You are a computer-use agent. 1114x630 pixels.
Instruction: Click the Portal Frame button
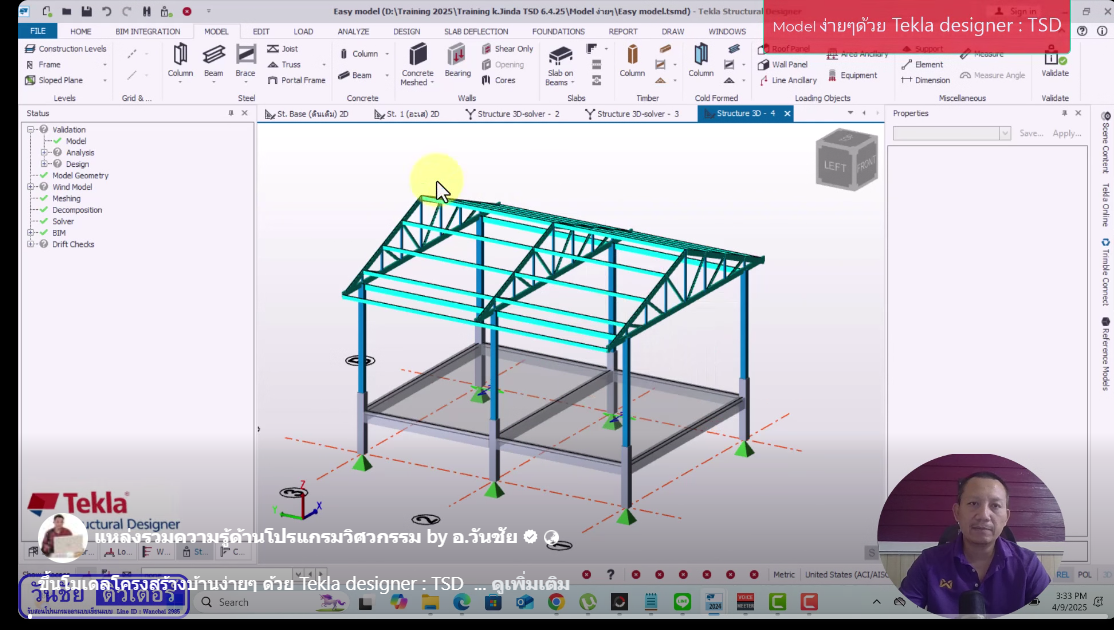coord(302,80)
